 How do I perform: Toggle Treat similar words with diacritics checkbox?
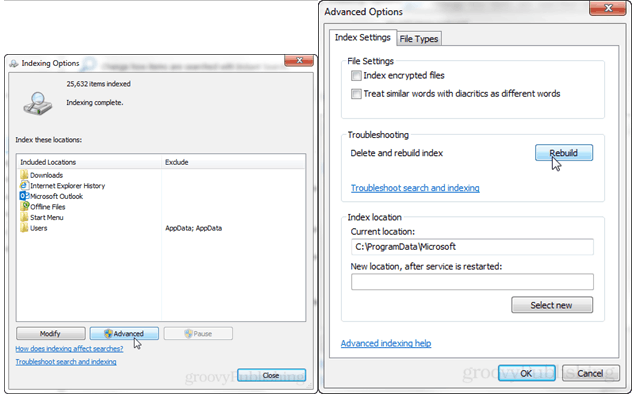coord(356,94)
